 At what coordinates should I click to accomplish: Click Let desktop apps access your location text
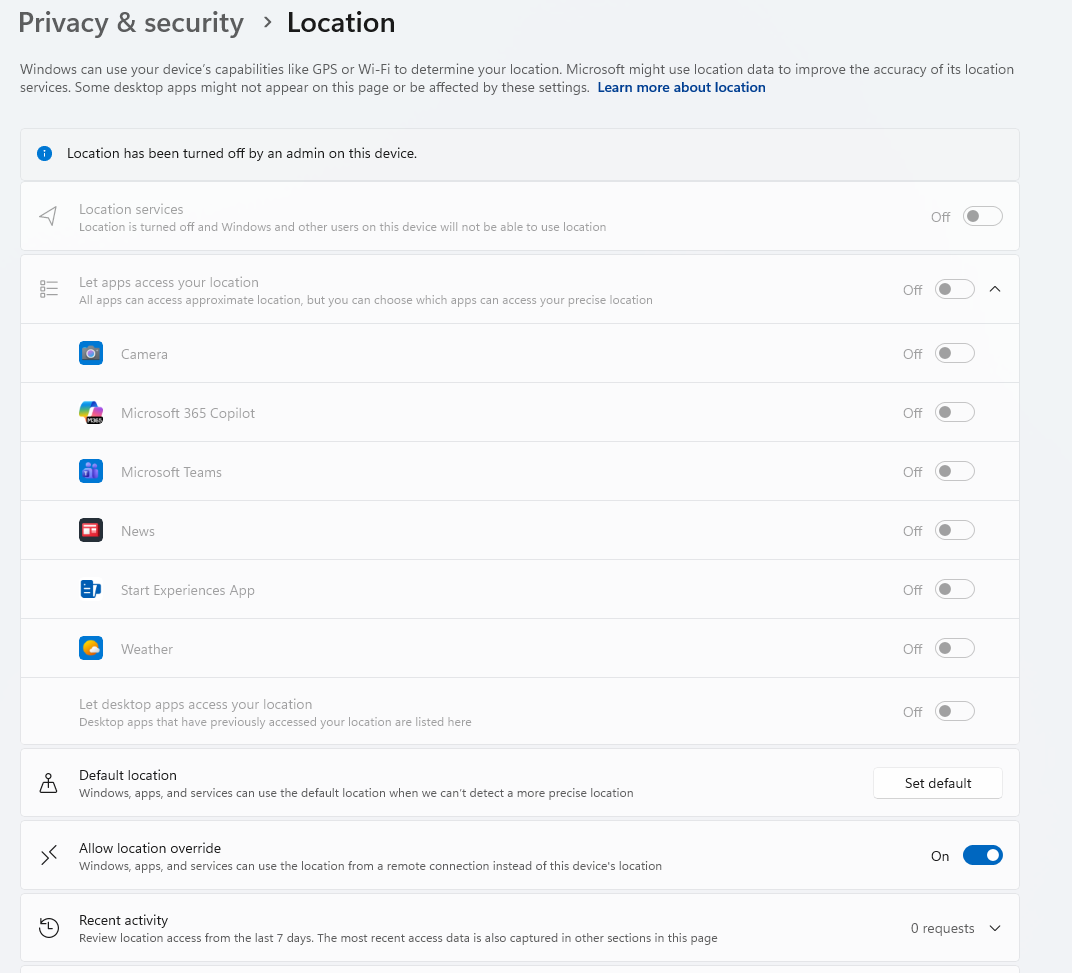coord(195,704)
